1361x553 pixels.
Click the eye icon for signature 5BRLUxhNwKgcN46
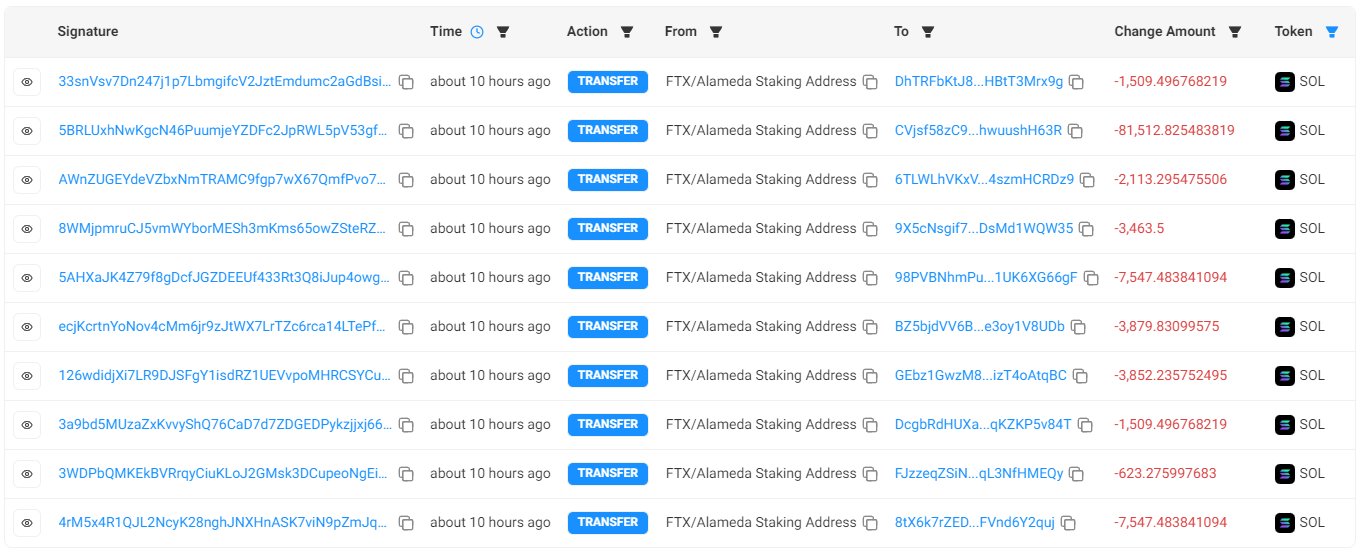pos(27,131)
